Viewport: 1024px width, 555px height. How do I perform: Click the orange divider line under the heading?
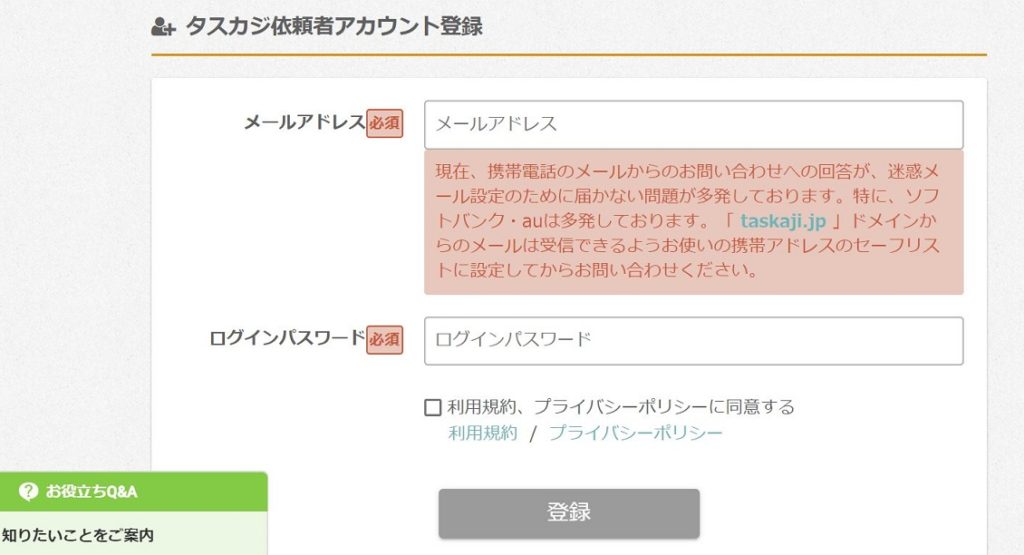click(569, 55)
